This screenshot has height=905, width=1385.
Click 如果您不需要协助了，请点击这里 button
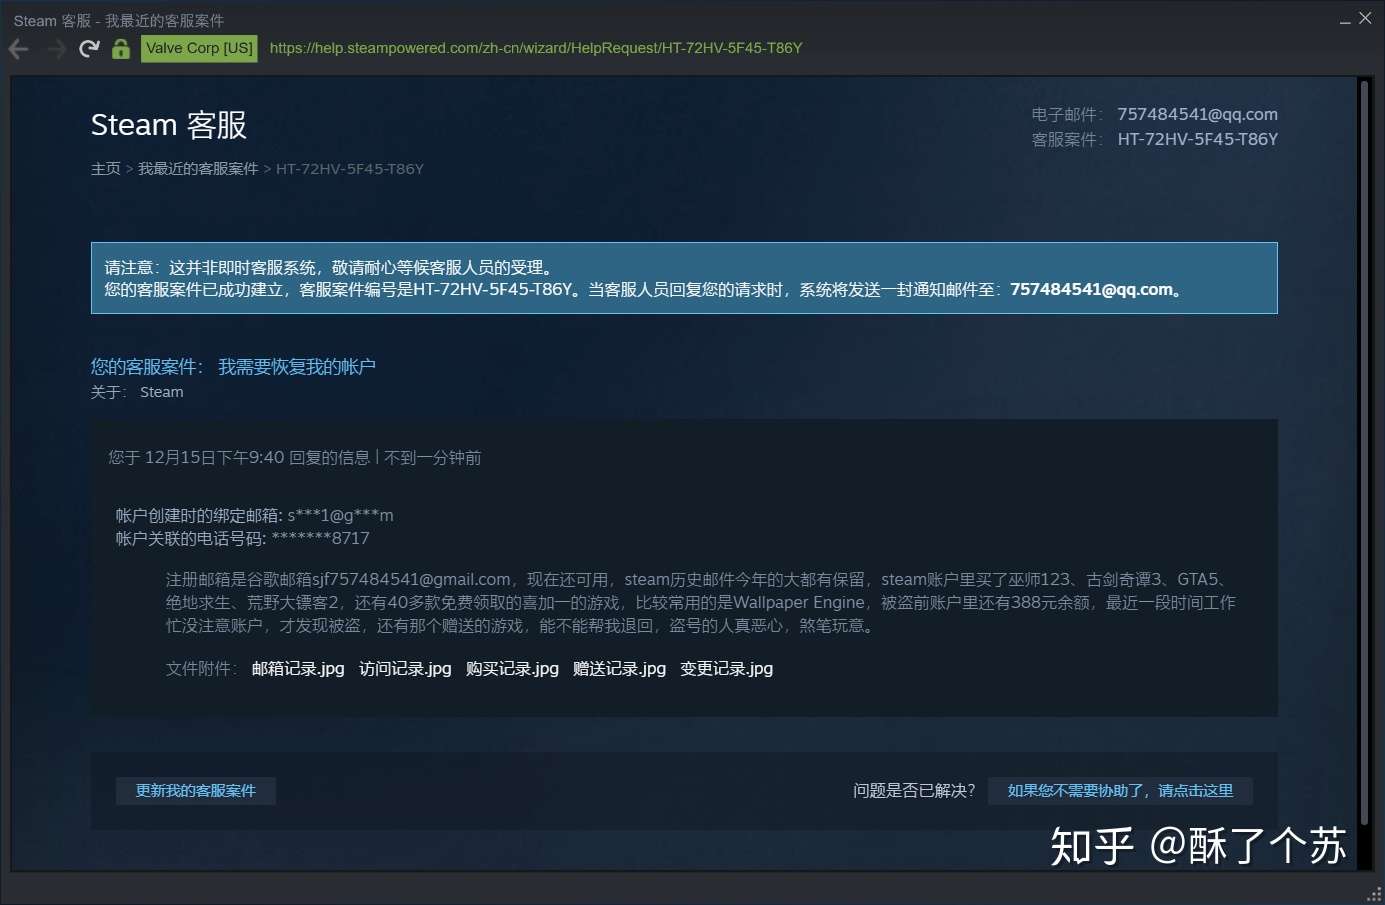[1120, 791]
